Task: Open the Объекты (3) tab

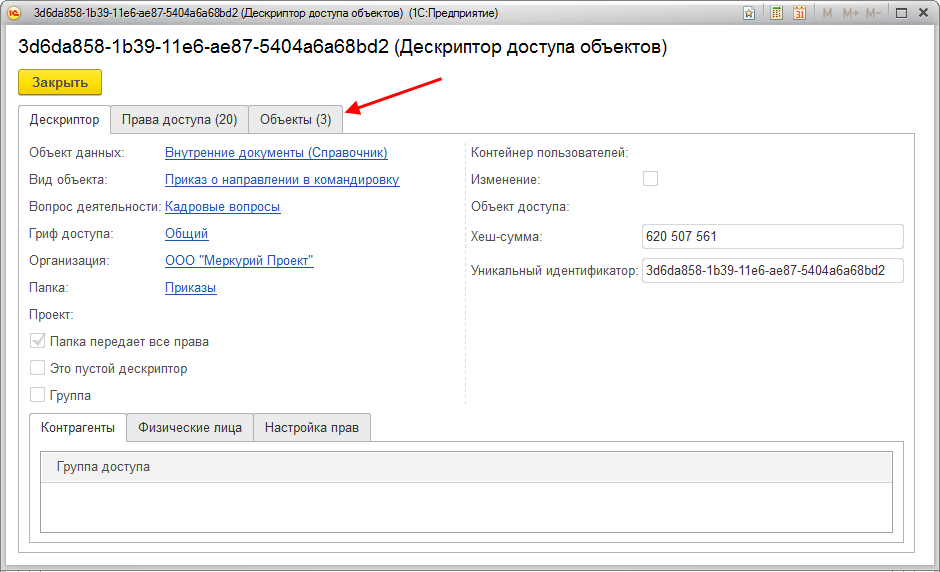Action: click(295, 120)
